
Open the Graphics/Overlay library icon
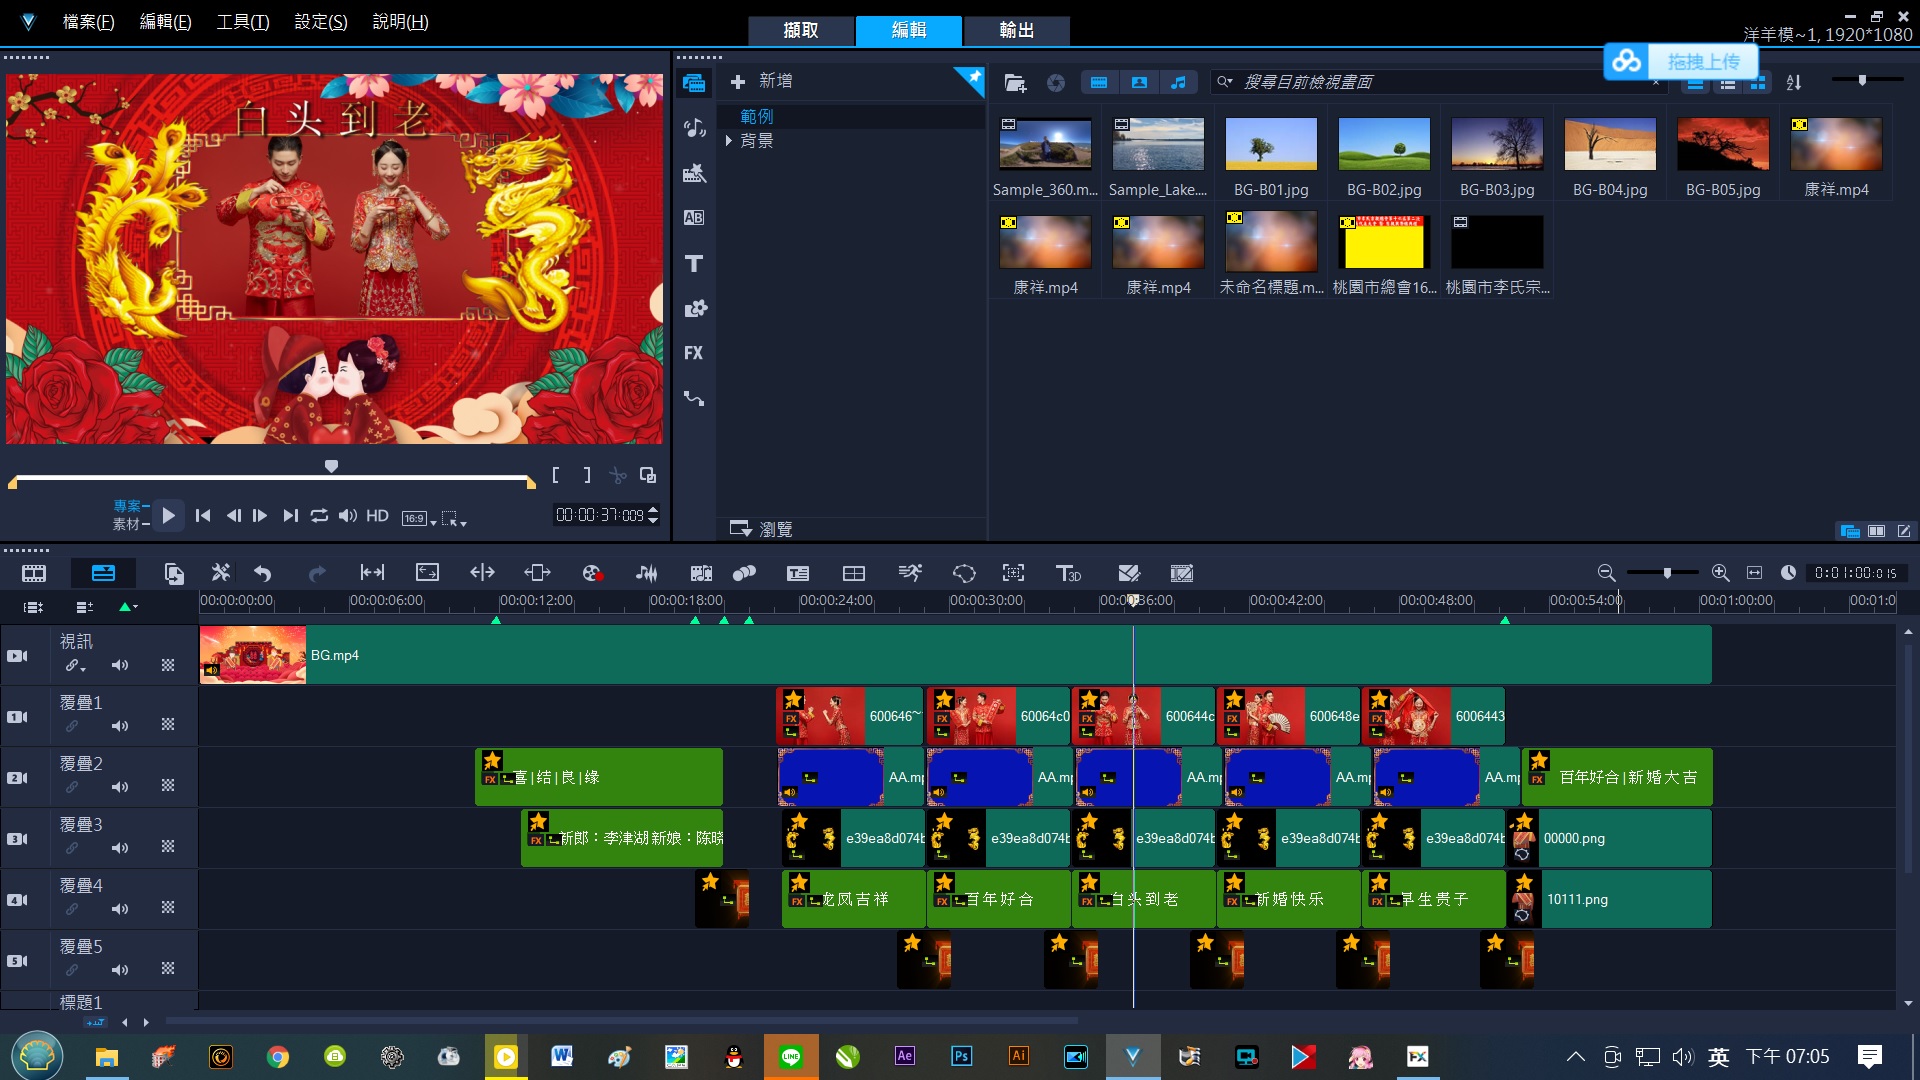[694, 308]
